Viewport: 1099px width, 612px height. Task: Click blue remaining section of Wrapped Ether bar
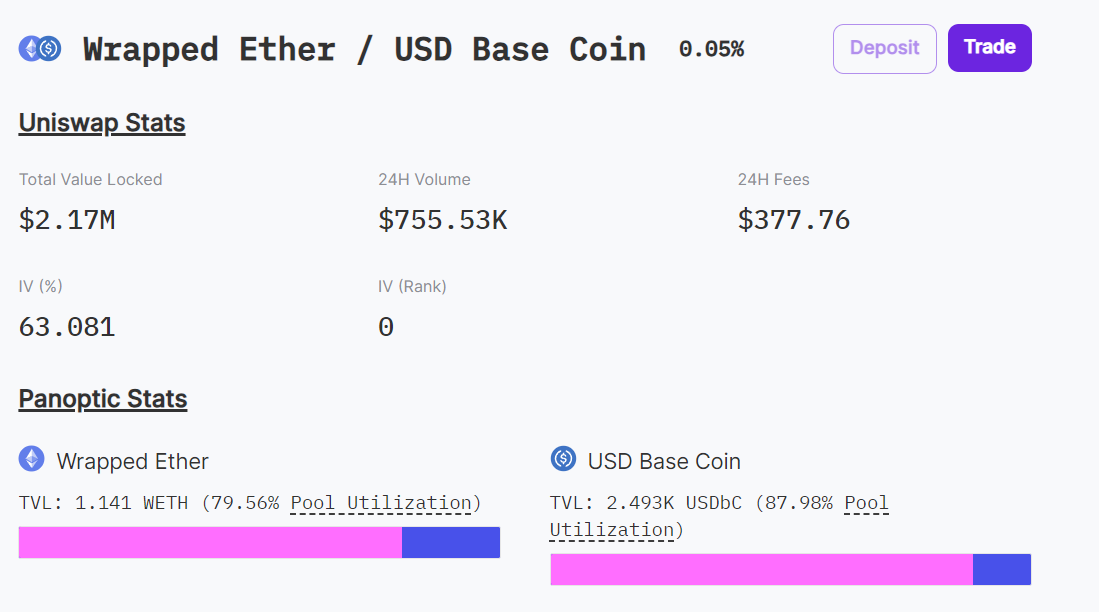point(451,542)
